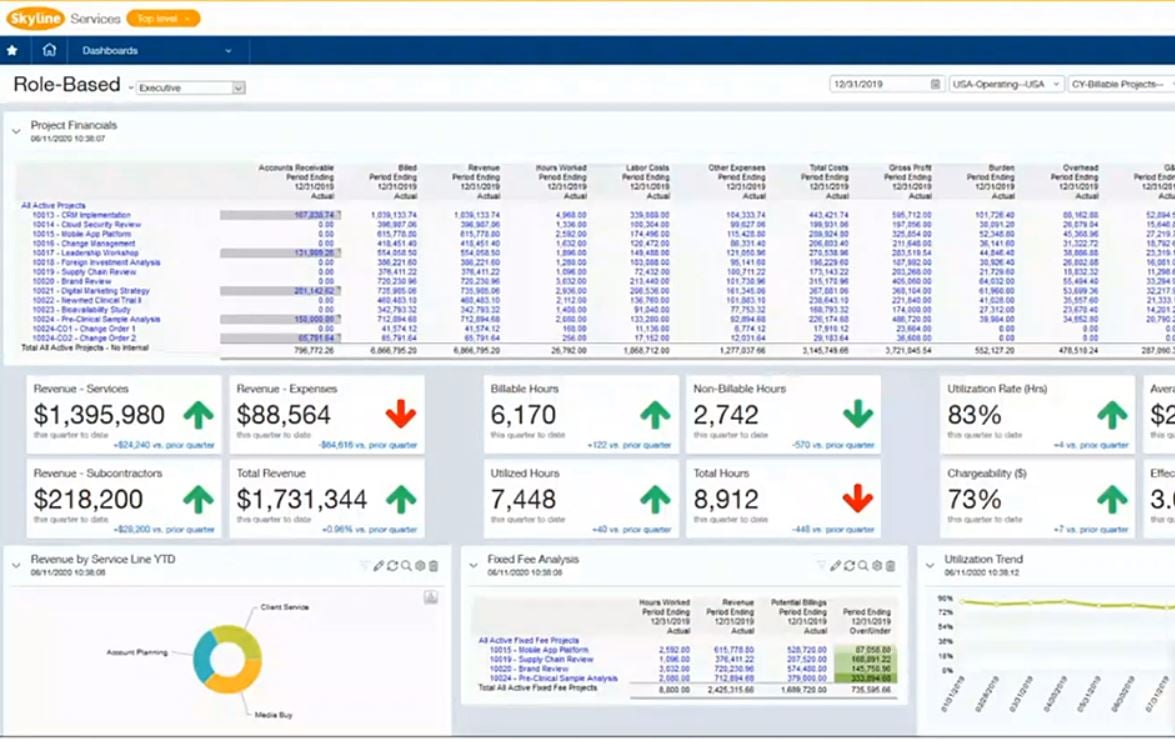Open the calendar date picker icon
The height and width of the screenshot is (739, 1175).
point(935,85)
